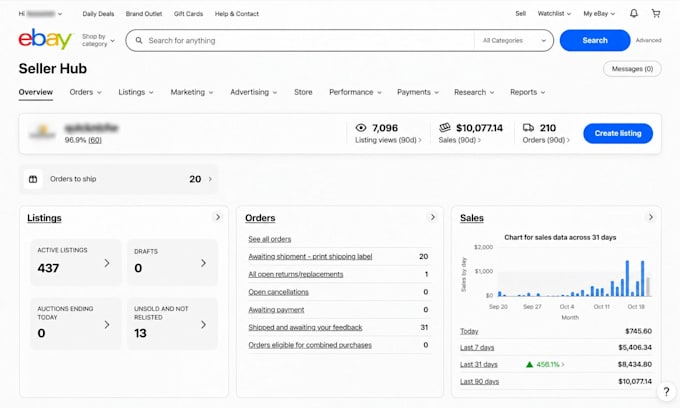Click the Orders to ship box icon
The width and height of the screenshot is (680, 408).
tap(33, 179)
